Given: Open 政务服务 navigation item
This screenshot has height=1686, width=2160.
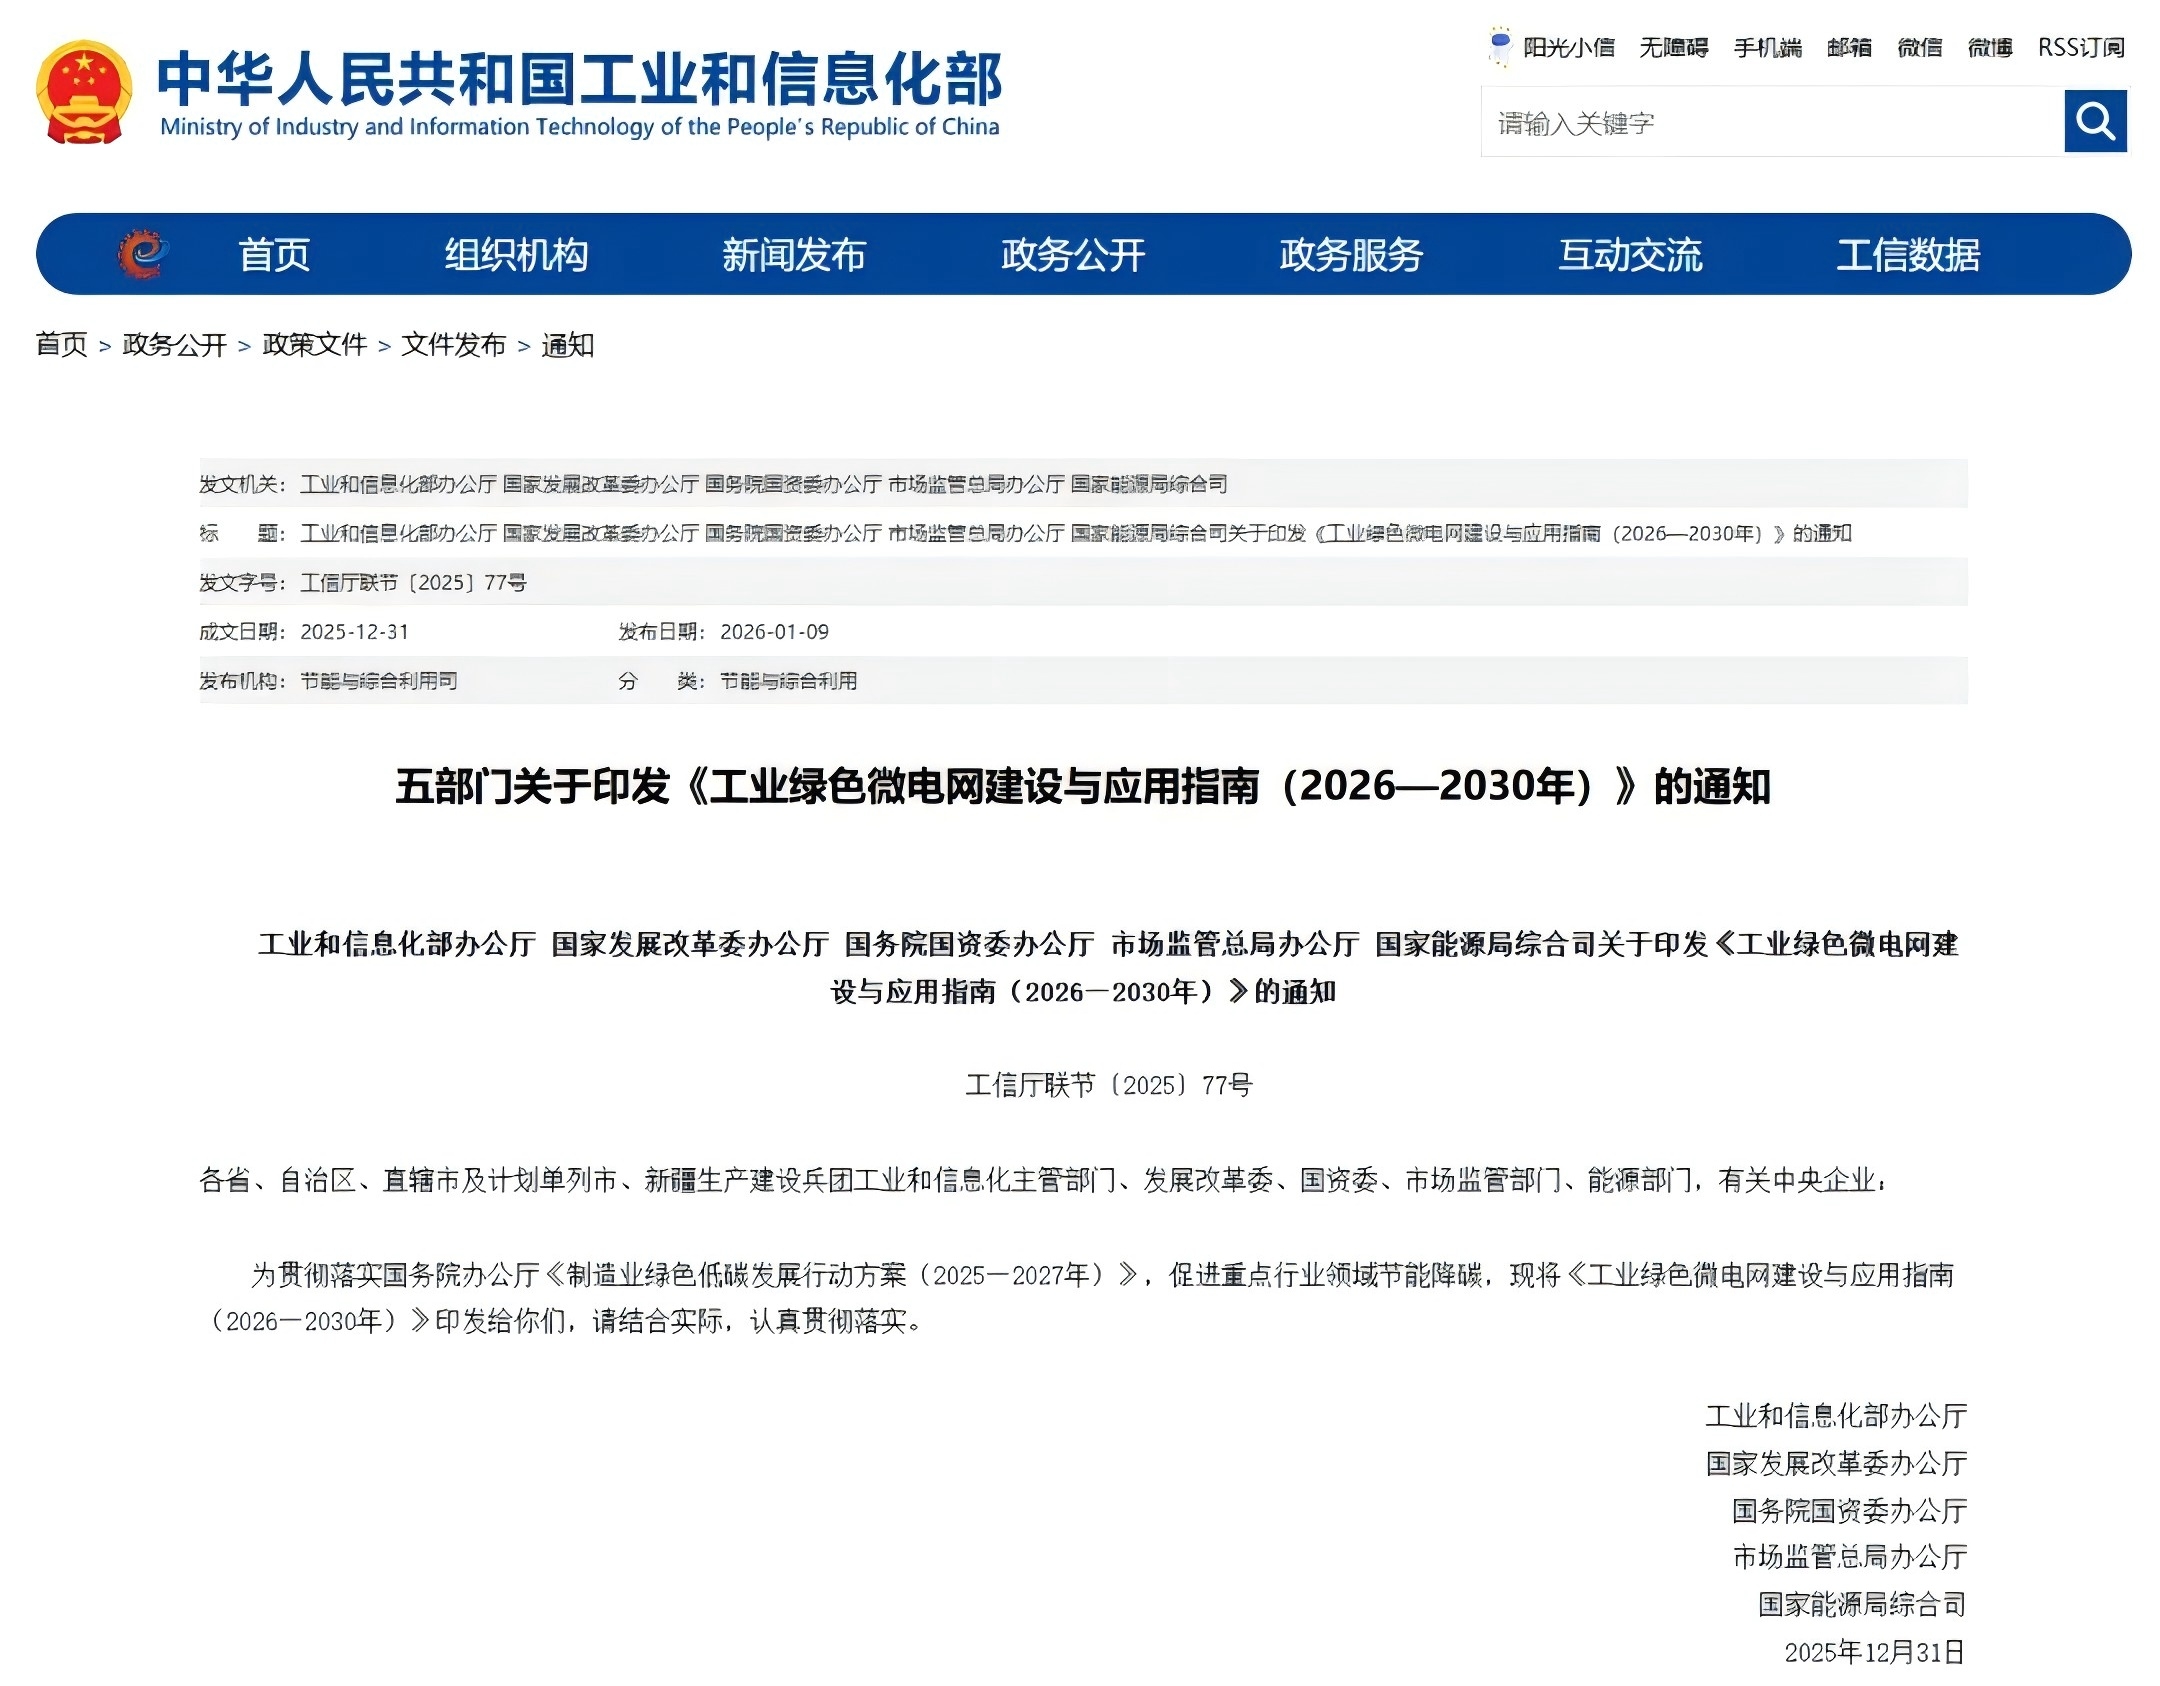Looking at the screenshot, I should point(1351,254).
